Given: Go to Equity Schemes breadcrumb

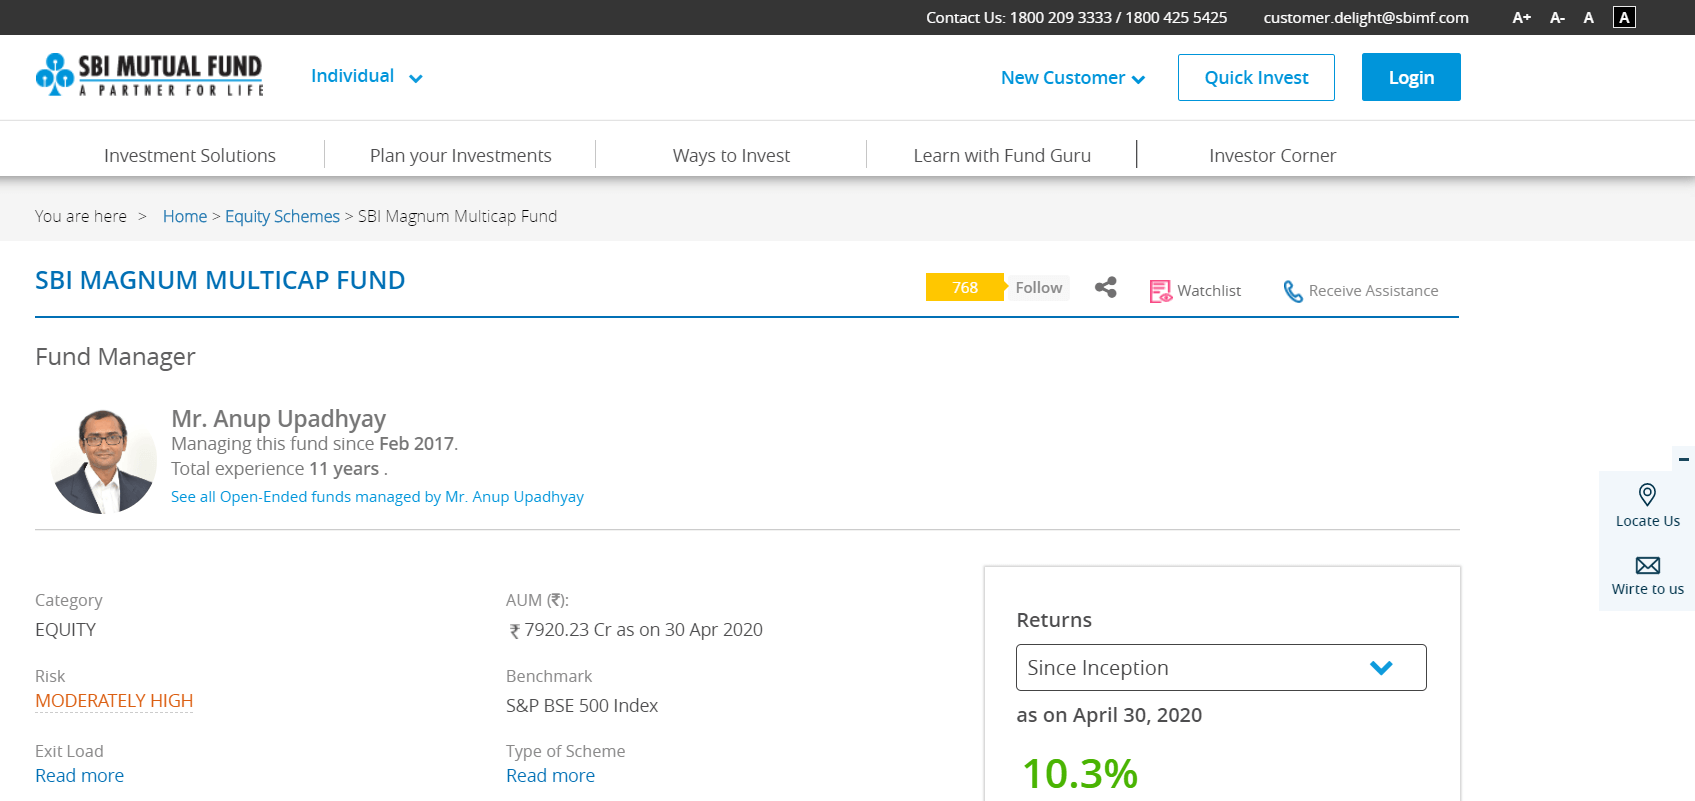Looking at the screenshot, I should (x=282, y=216).
